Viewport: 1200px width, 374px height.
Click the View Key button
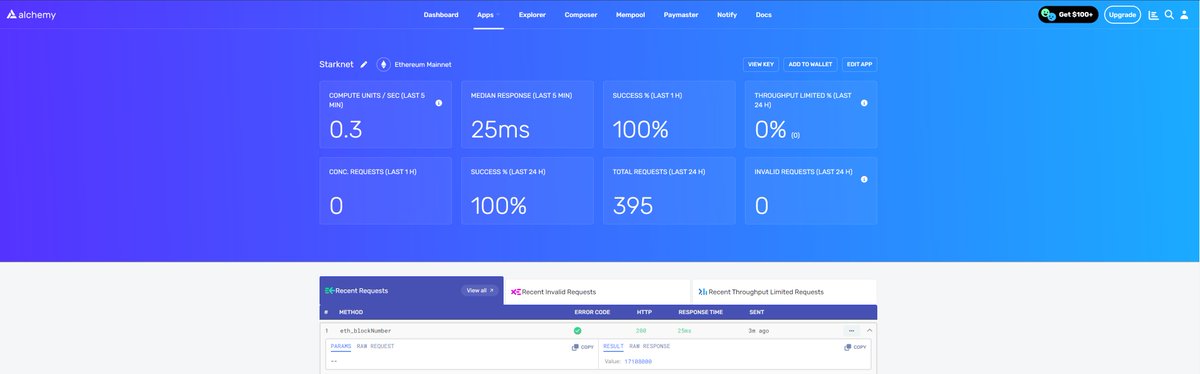(x=761, y=64)
